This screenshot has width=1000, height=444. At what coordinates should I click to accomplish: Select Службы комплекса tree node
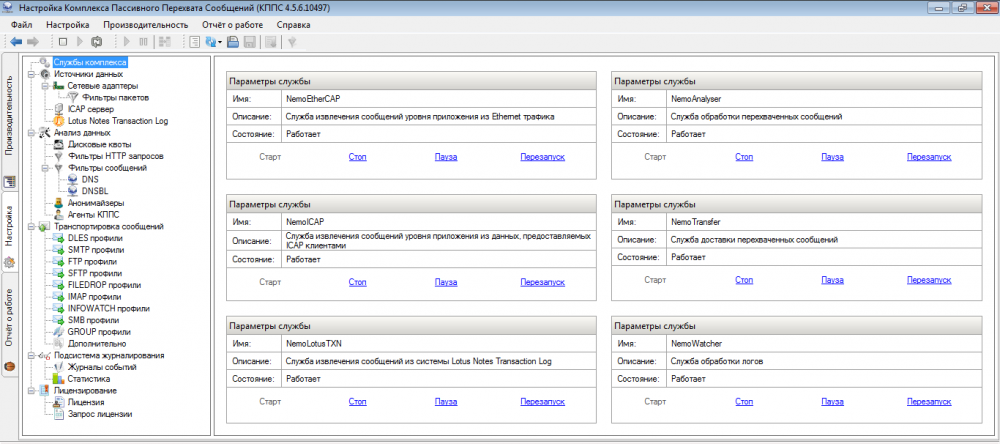click(90, 63)
